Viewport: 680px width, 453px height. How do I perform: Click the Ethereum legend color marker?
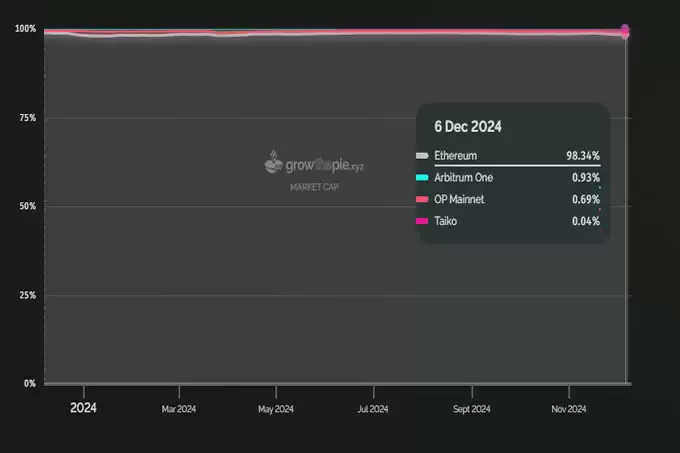422,156
